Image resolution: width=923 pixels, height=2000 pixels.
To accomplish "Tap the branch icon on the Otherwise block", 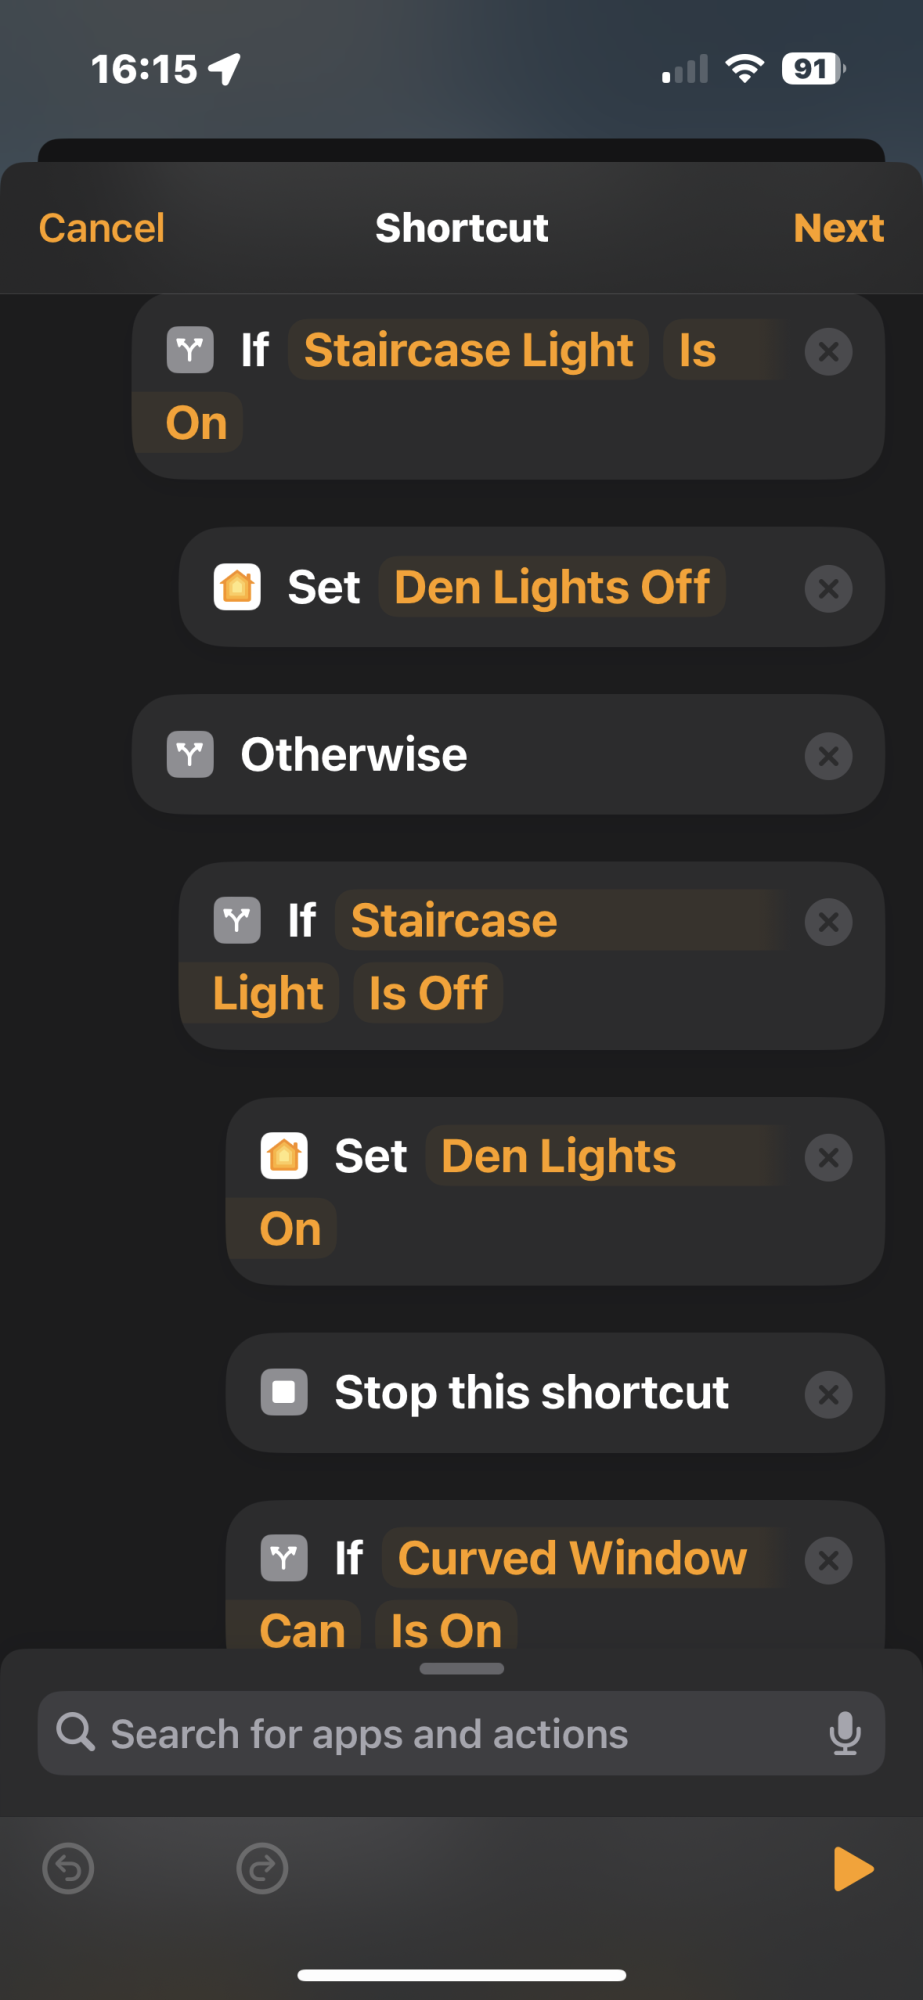I will (190, 754).
